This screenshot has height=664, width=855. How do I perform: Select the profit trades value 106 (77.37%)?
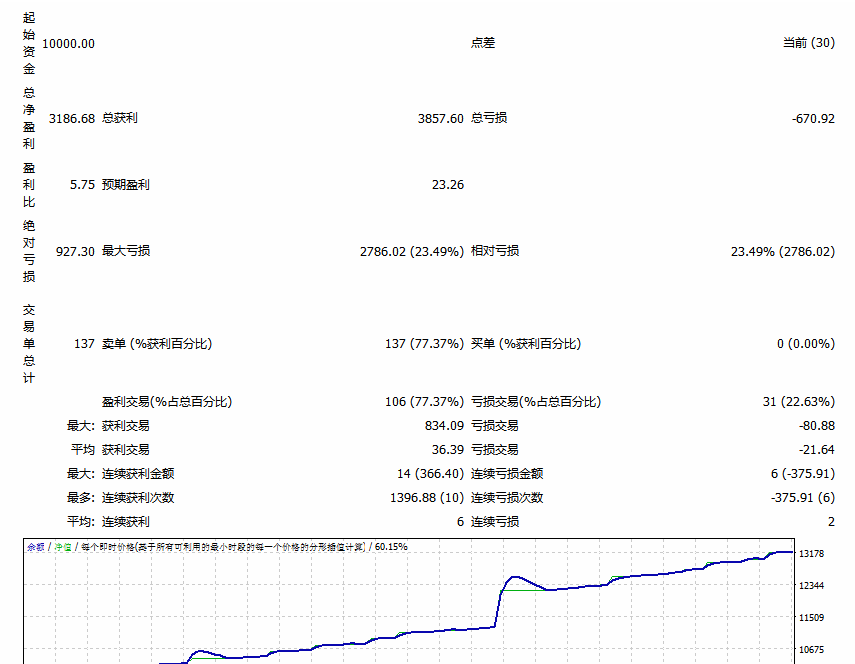coord(424,402)
